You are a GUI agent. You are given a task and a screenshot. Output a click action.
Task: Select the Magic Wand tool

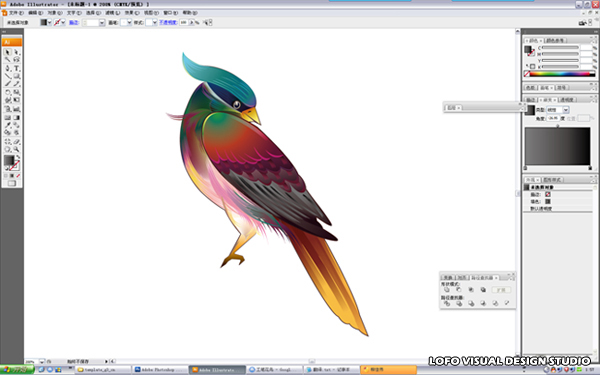(x=8, y=60)
